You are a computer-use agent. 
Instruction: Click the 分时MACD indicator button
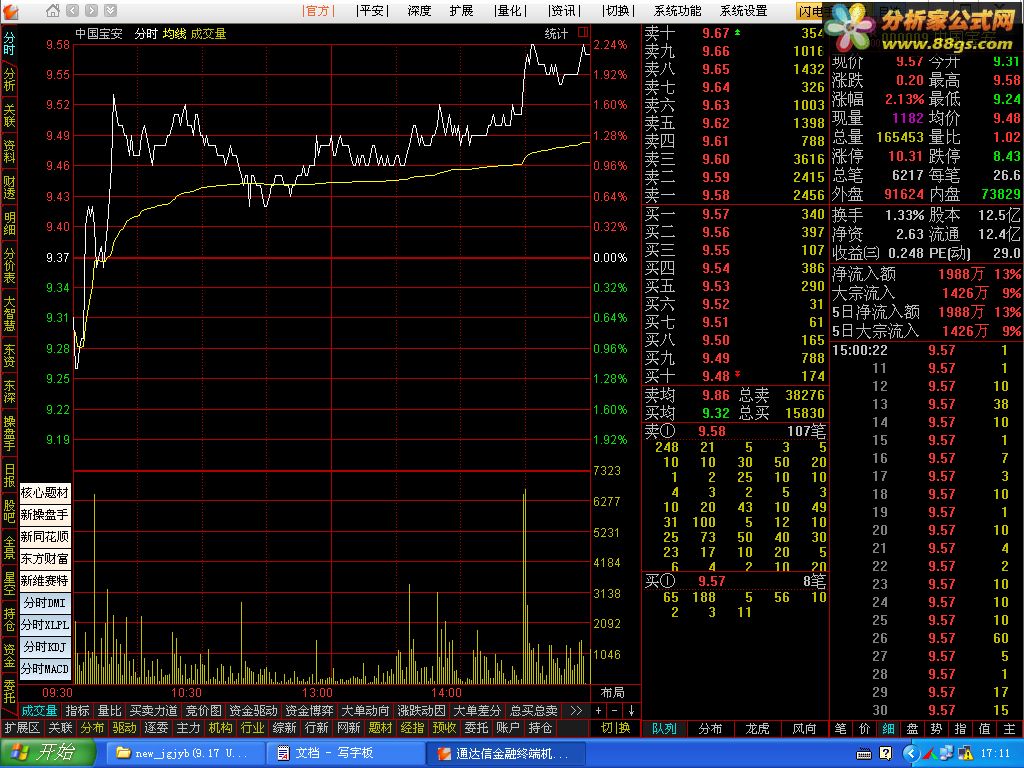(x=44, y=669)
